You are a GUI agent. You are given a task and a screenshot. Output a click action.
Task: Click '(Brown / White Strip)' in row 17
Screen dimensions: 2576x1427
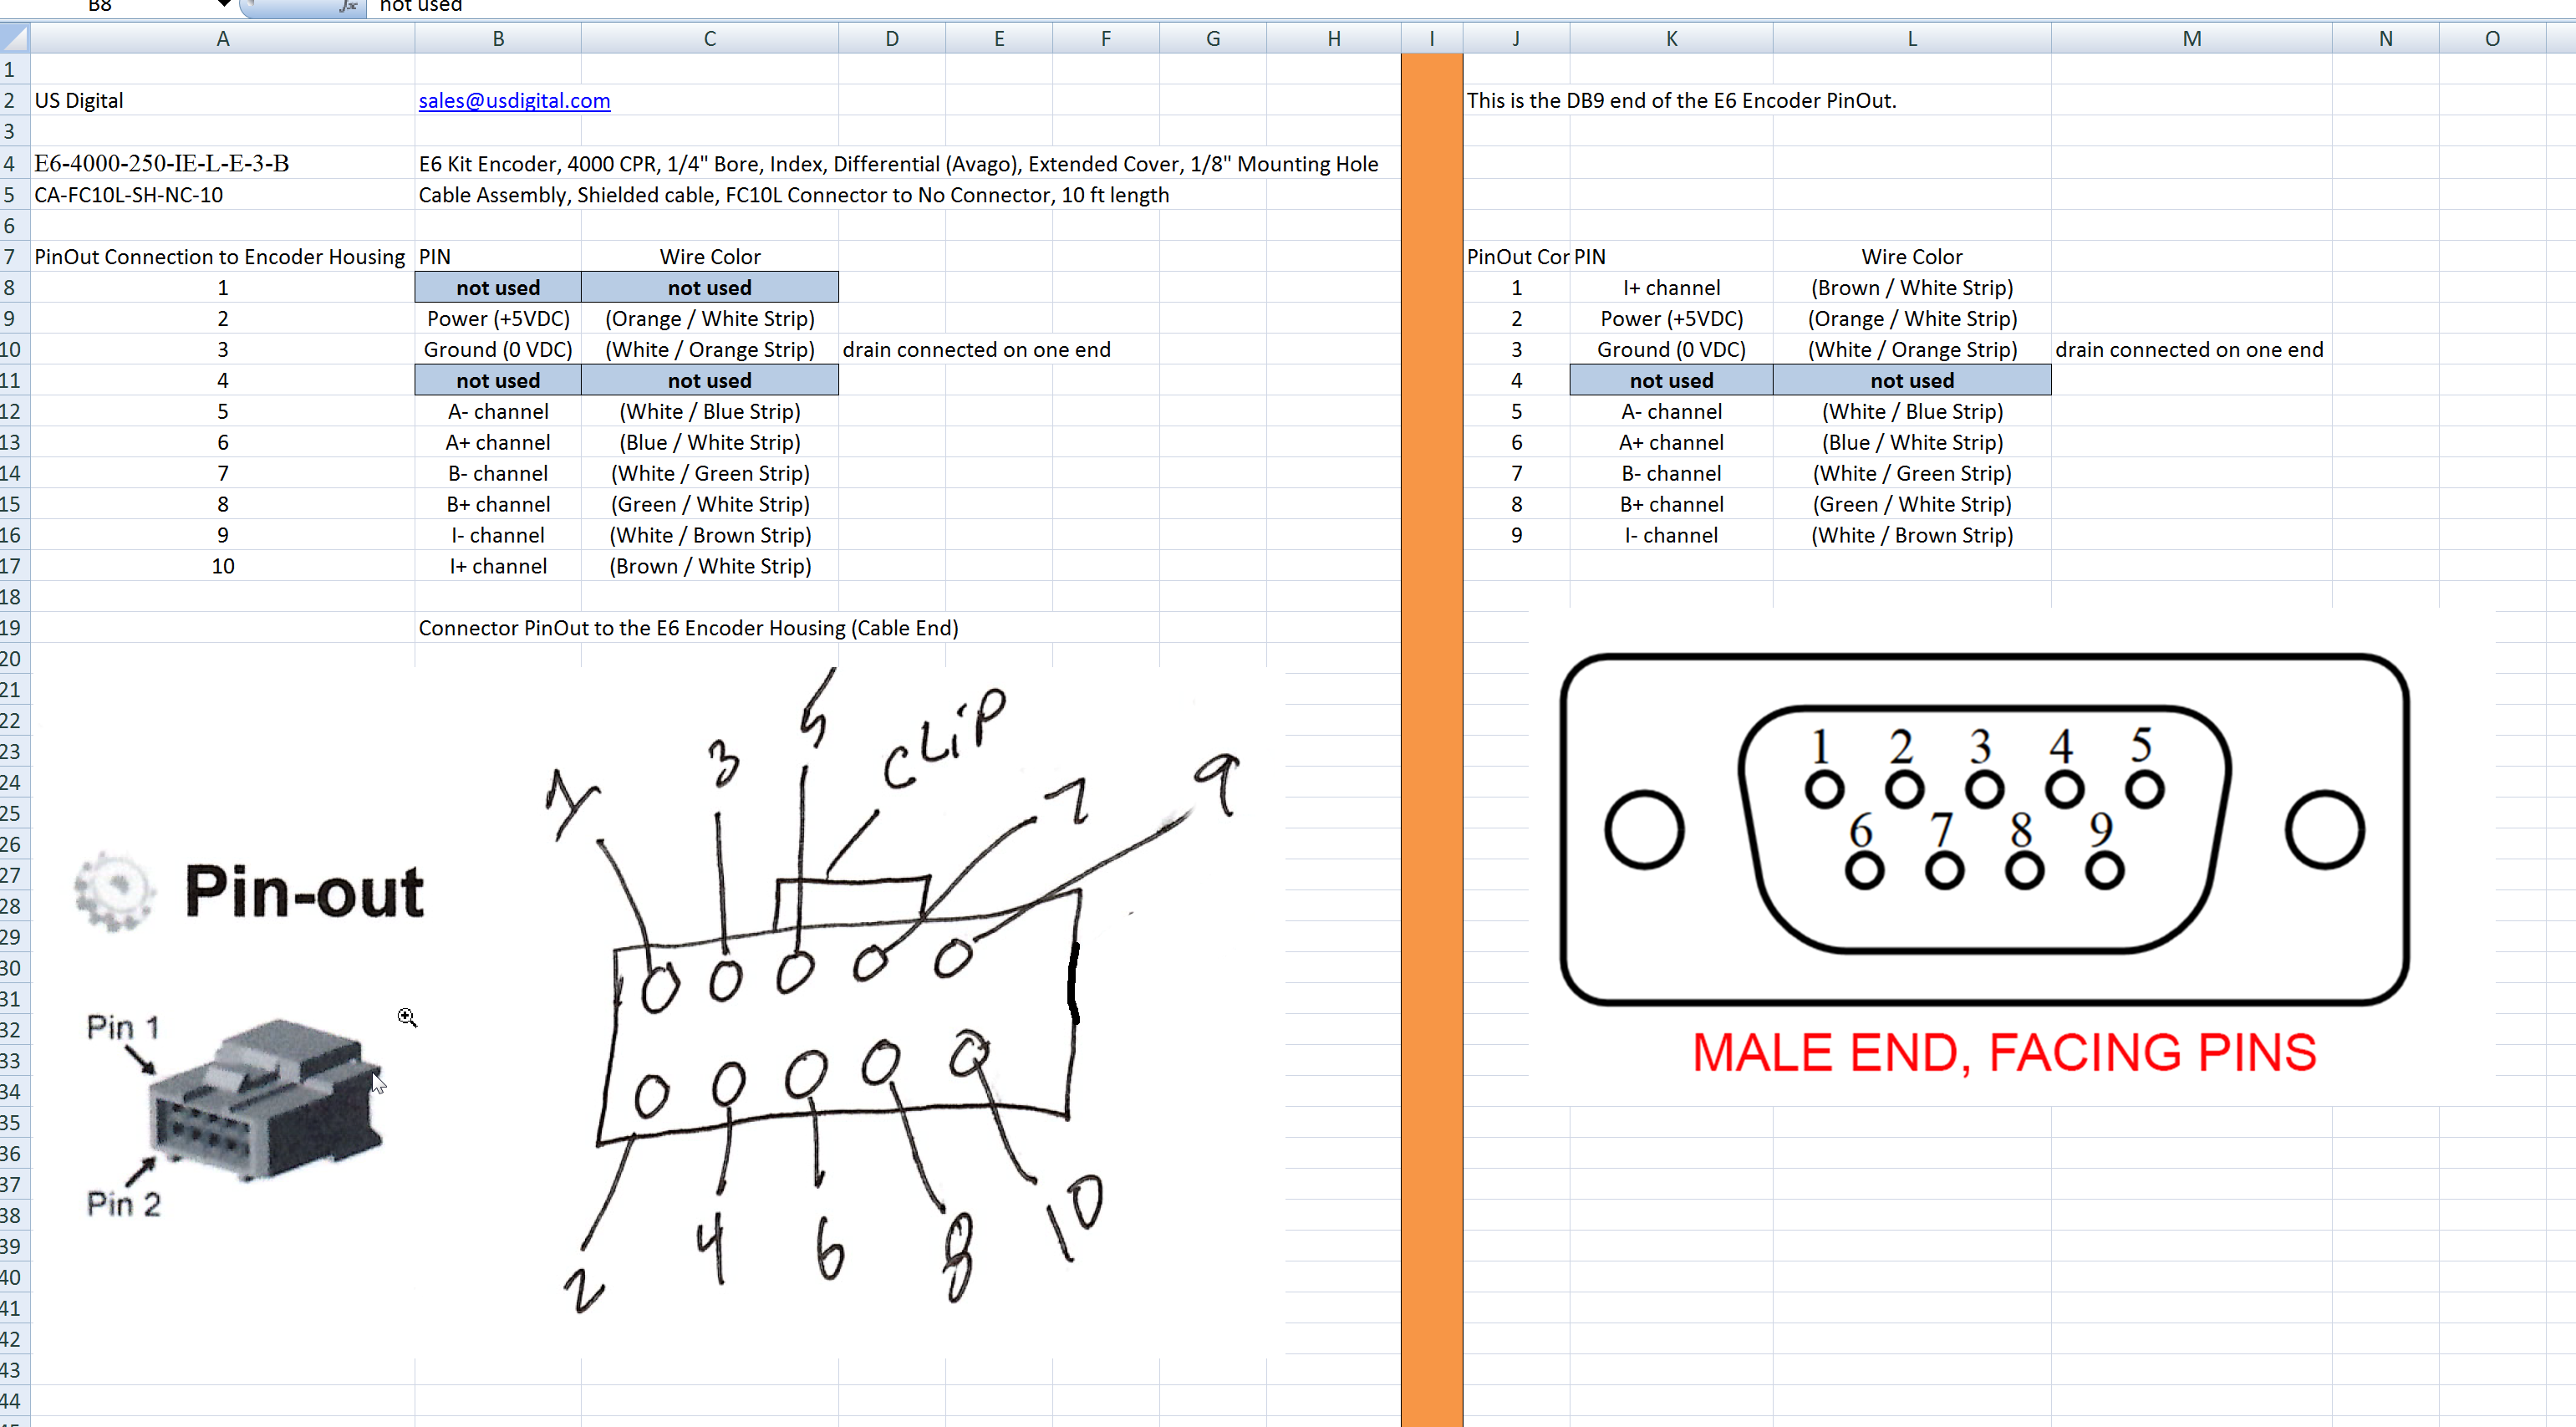[709, 567]
